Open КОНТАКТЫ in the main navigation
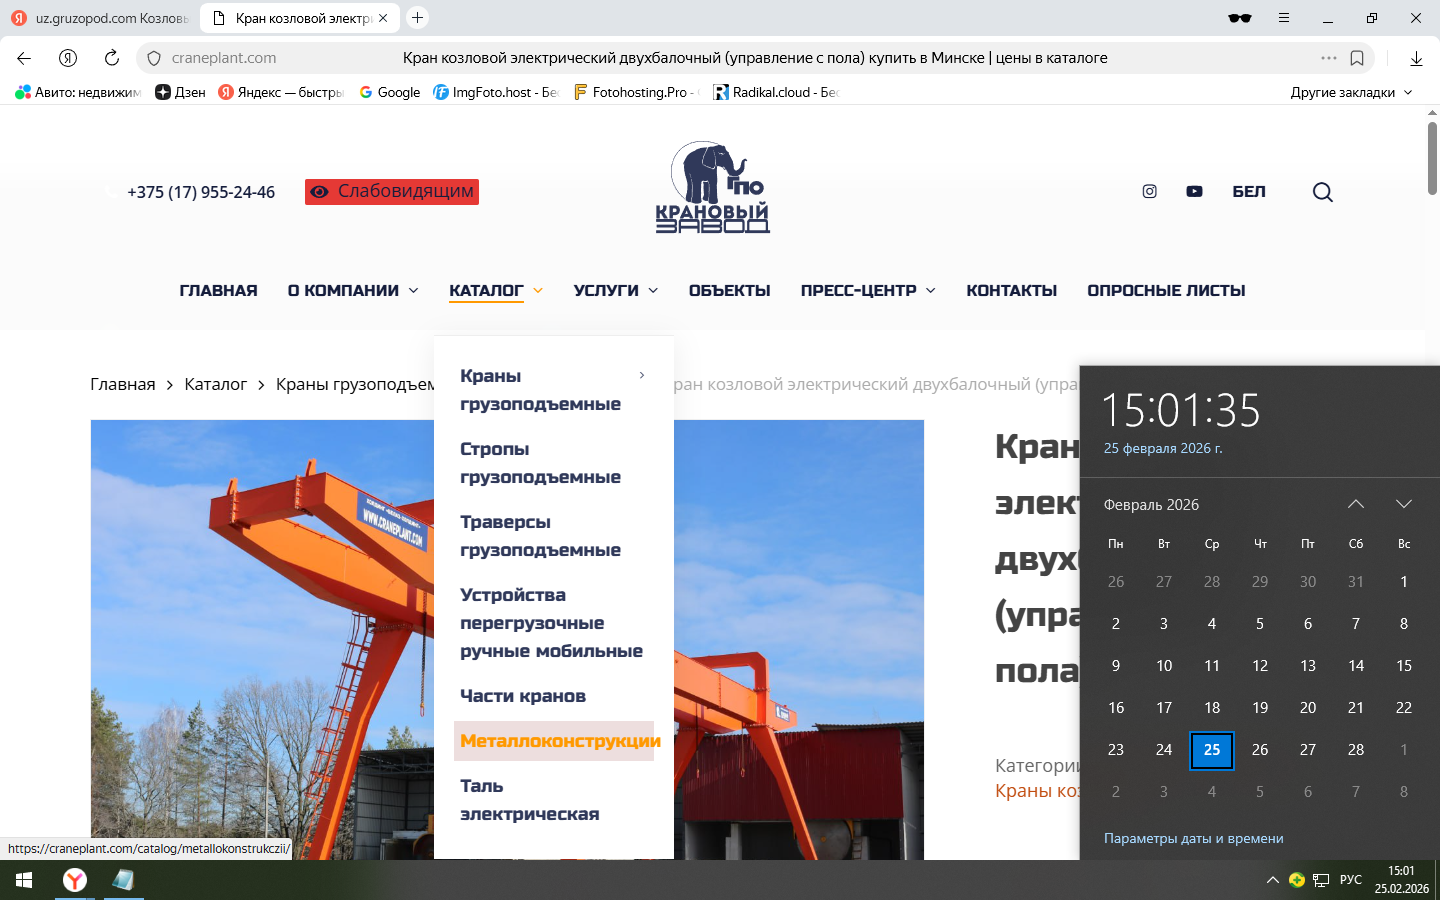This screenshot has width=1440, height=900. [1012, 291]
